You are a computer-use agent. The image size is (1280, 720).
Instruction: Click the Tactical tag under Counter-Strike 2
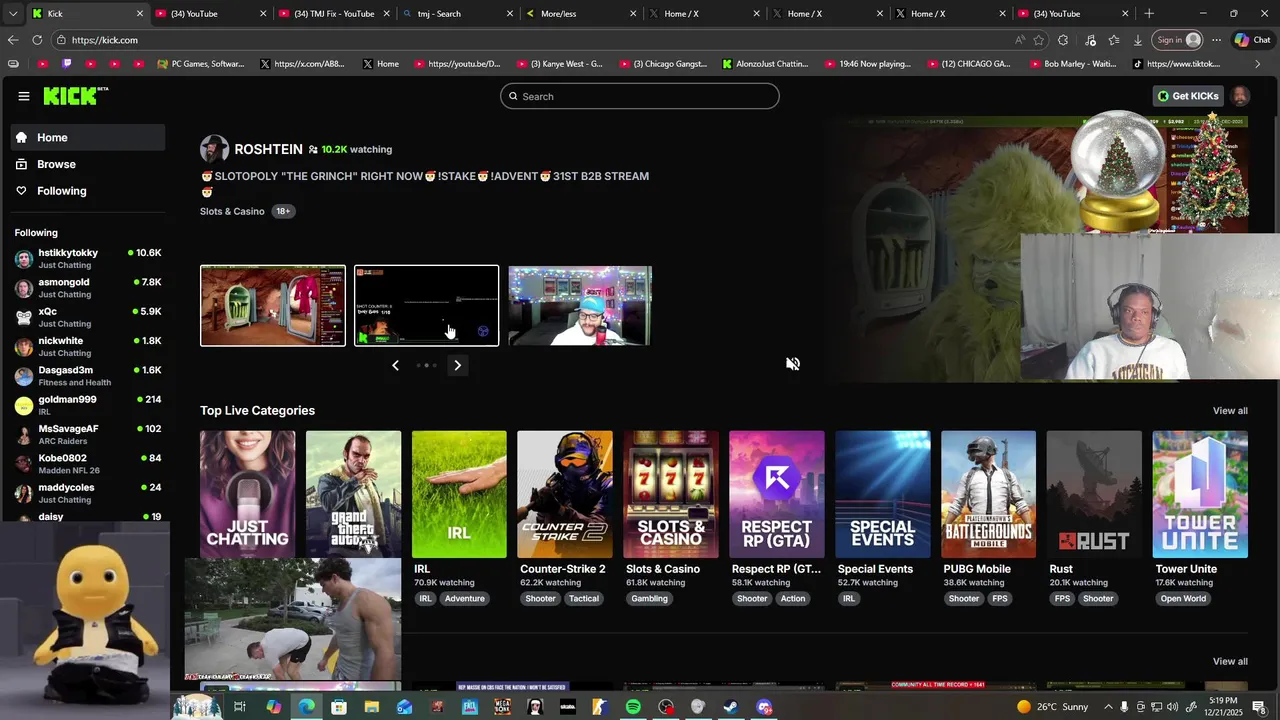coord(584,599)
